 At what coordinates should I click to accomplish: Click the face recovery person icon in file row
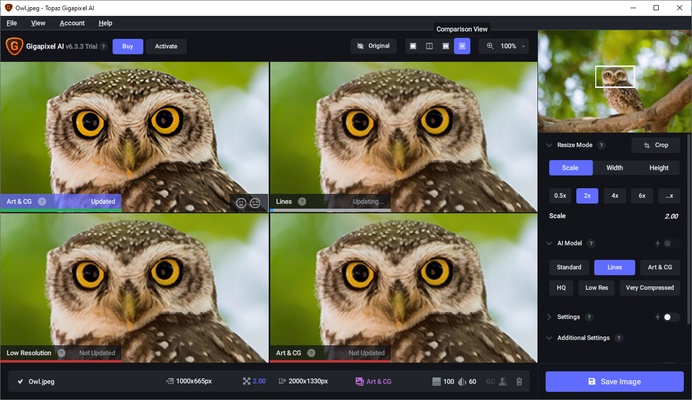pos(503,381)
